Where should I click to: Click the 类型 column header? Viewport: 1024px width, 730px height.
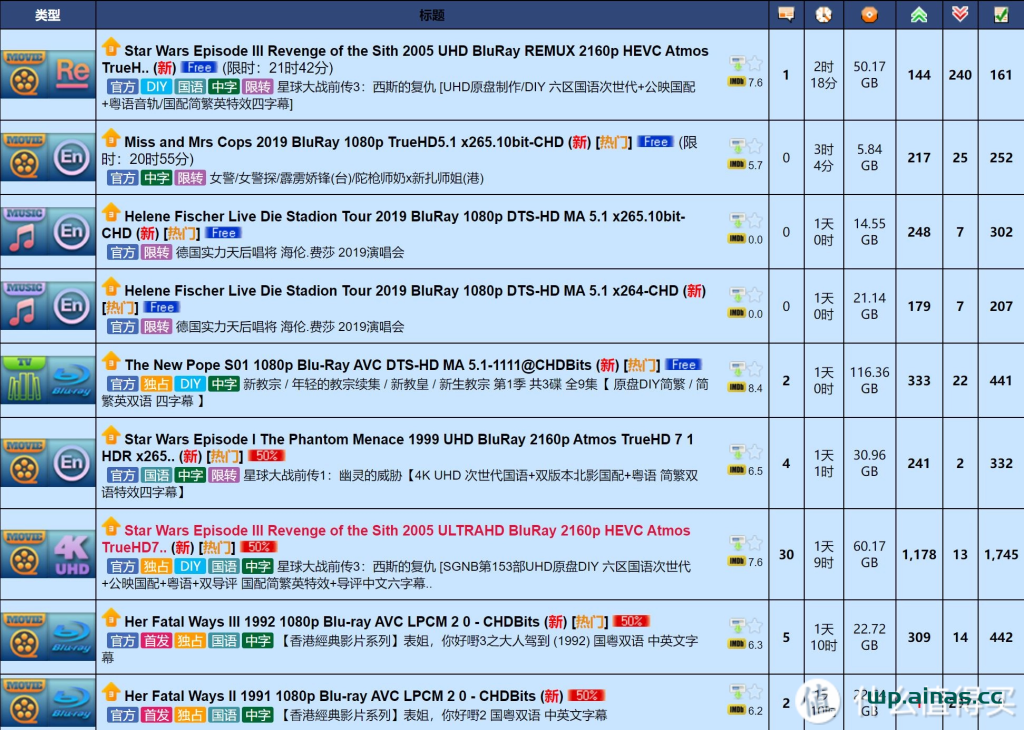(48, 15)
